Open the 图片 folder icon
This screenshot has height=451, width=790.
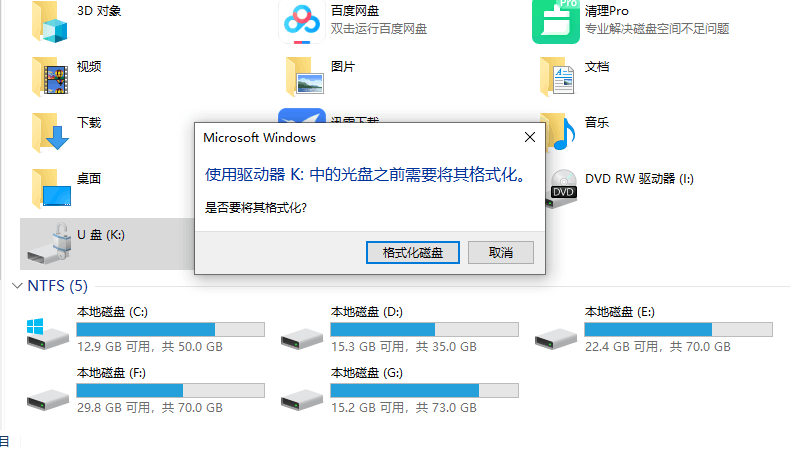(304, 76)
